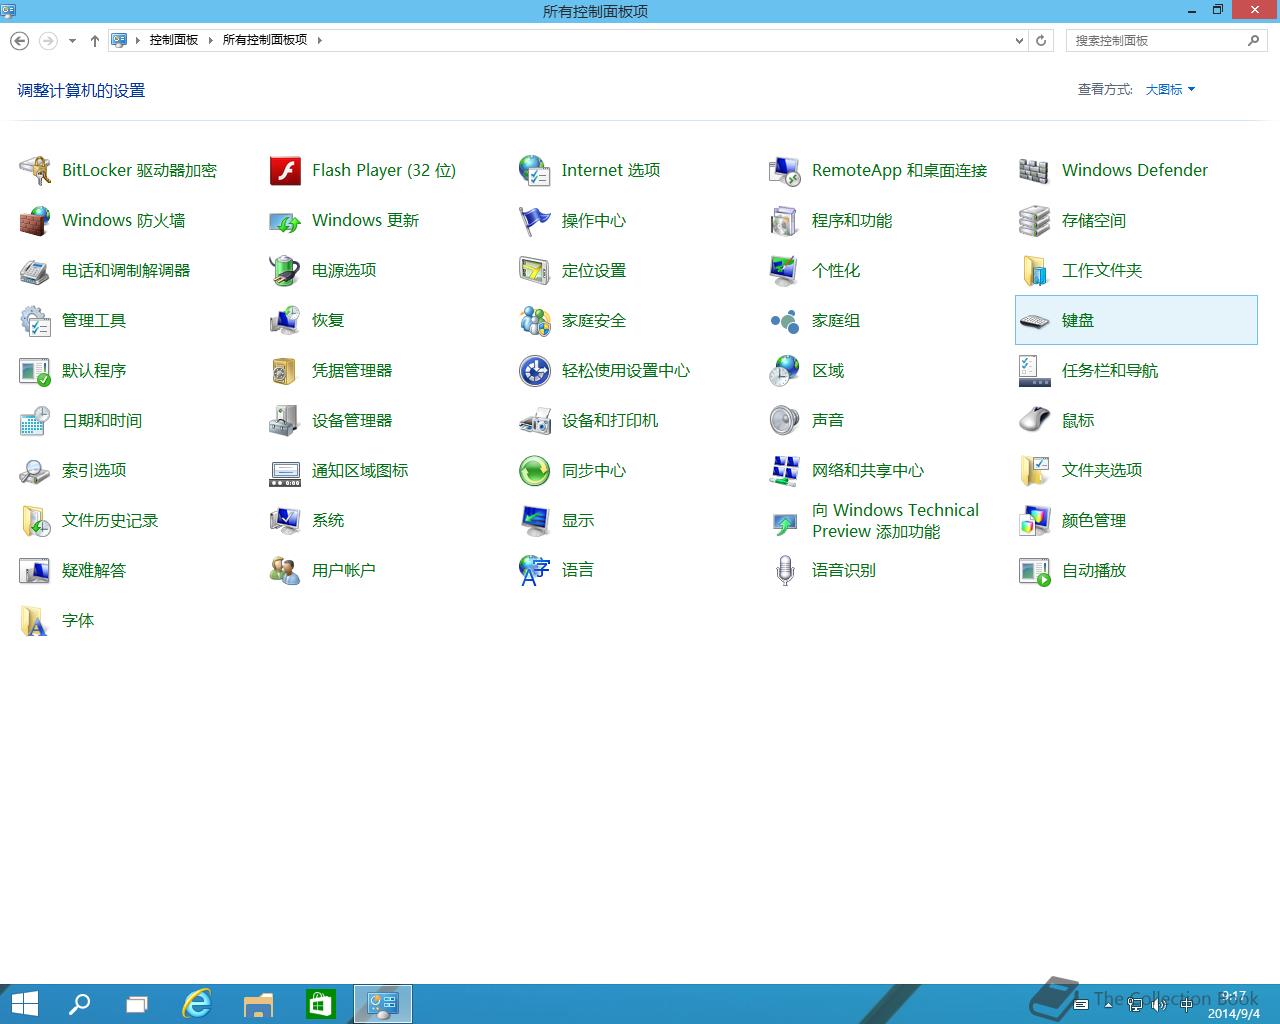Screen dimensions: 1280x1024
Task: Click the 显示 link text
Action: [578, 520]
